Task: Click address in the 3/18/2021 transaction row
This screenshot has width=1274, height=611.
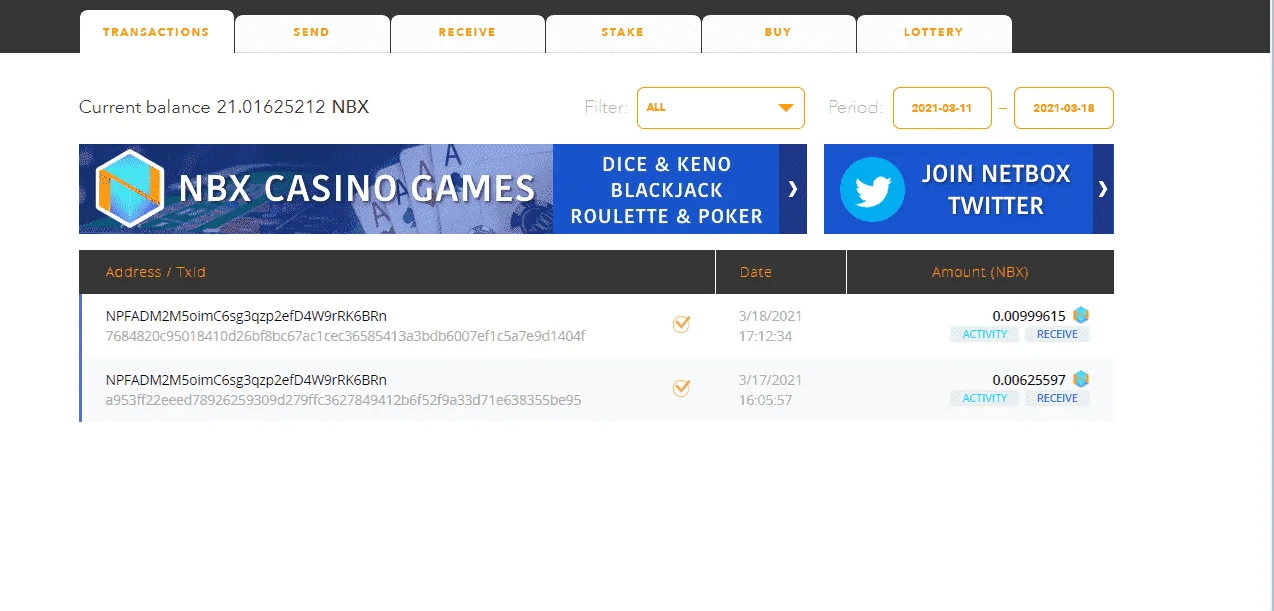Action: [246, 316]
